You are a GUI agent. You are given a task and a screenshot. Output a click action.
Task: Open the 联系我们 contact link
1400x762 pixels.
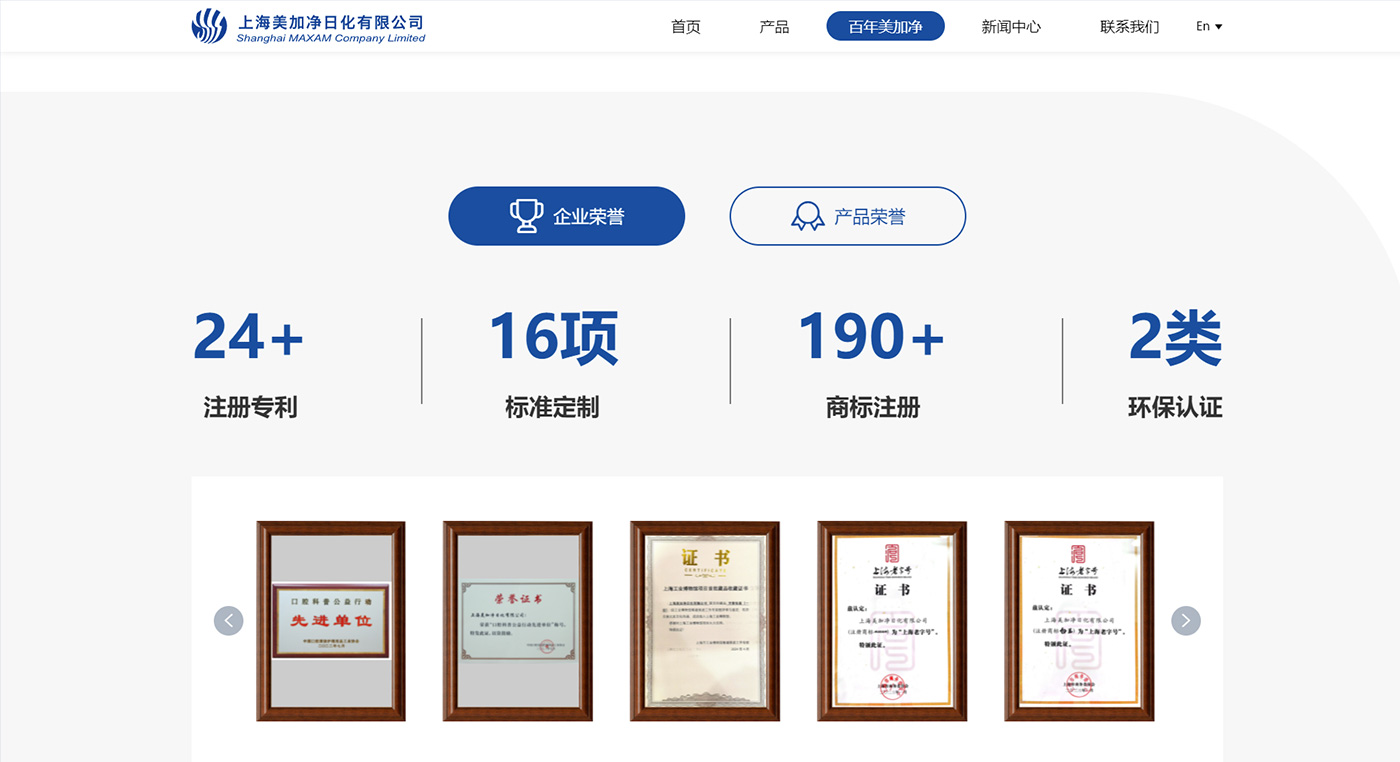point(1129,27)
